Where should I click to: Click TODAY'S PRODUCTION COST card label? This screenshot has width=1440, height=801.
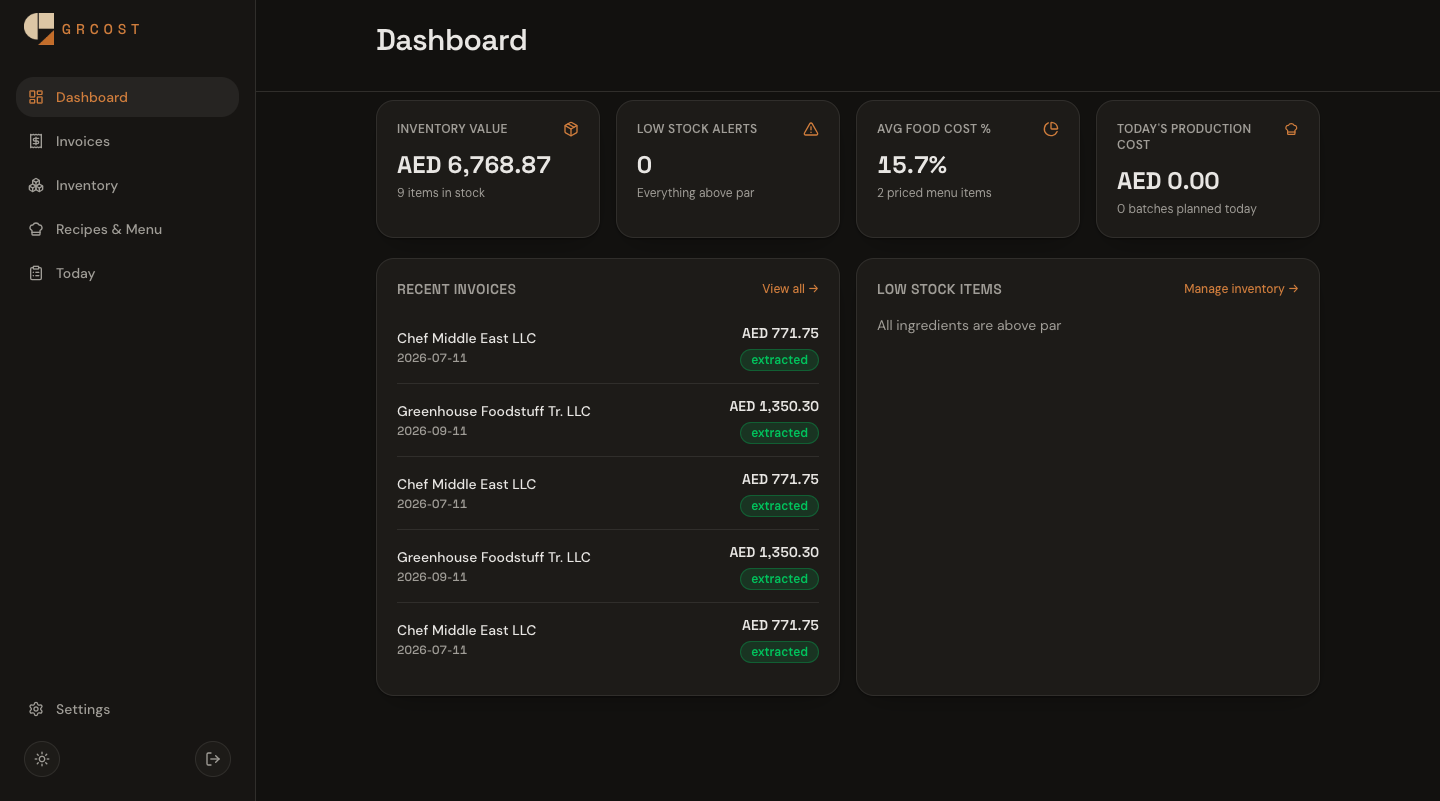1184,137
